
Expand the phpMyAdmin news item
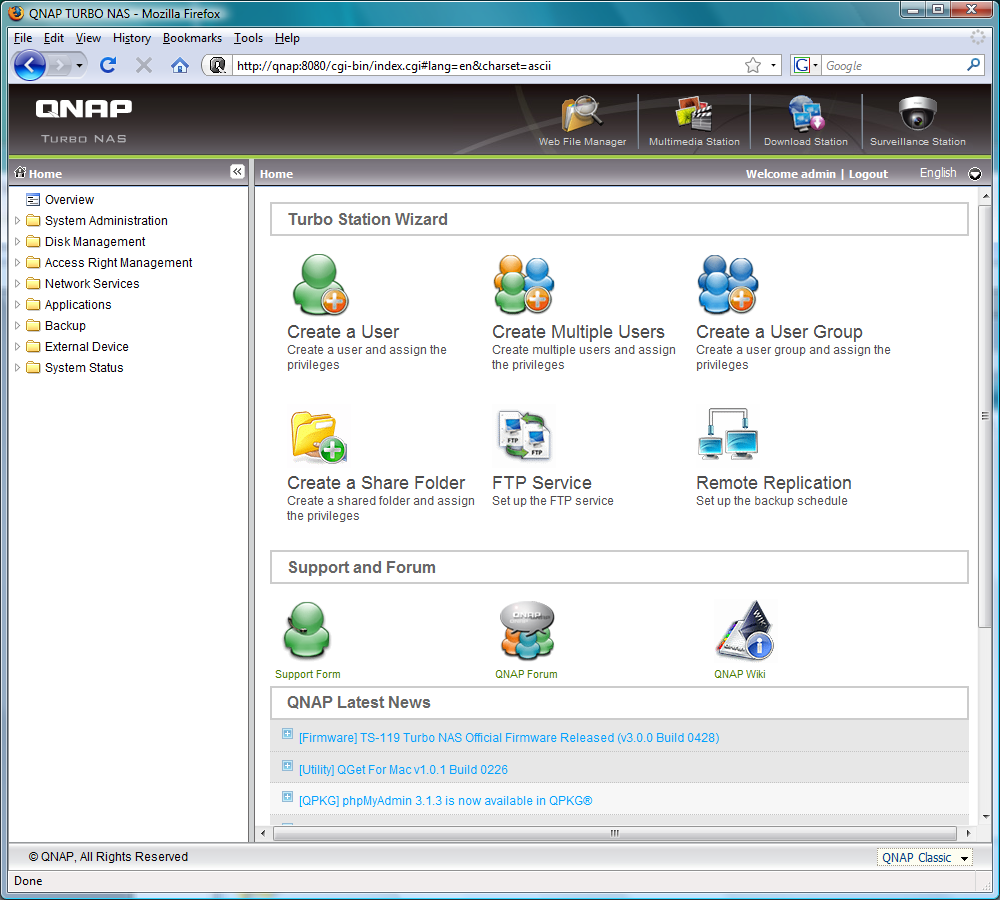point(288,797)
